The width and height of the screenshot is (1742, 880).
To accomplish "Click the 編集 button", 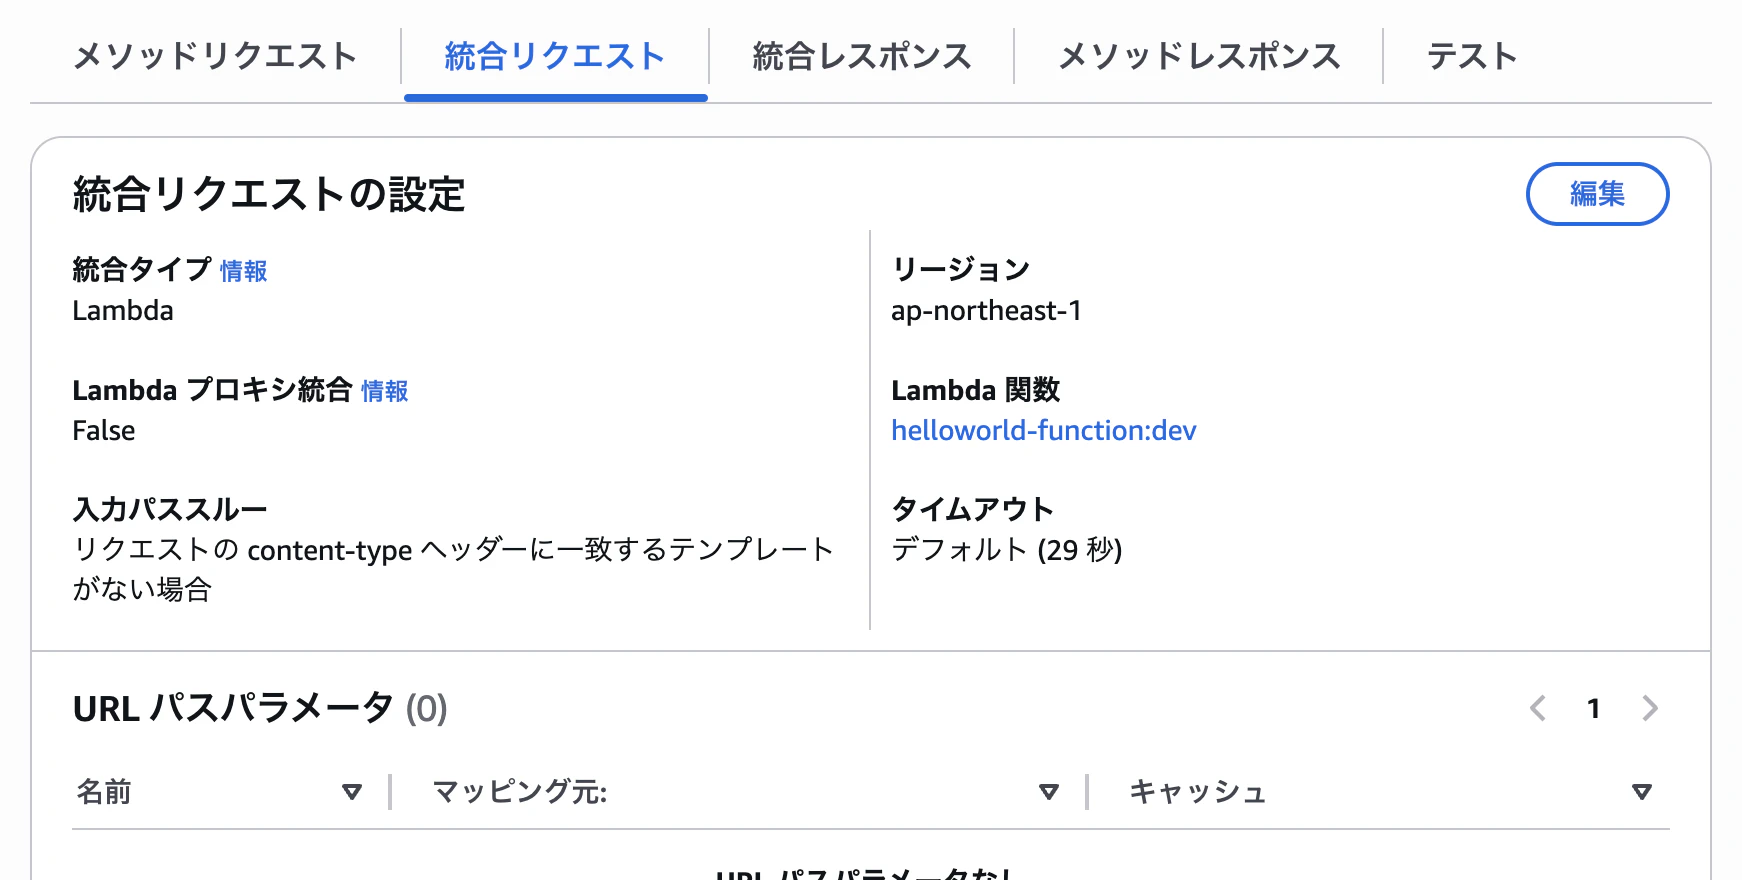I will tap(1596, 194).
